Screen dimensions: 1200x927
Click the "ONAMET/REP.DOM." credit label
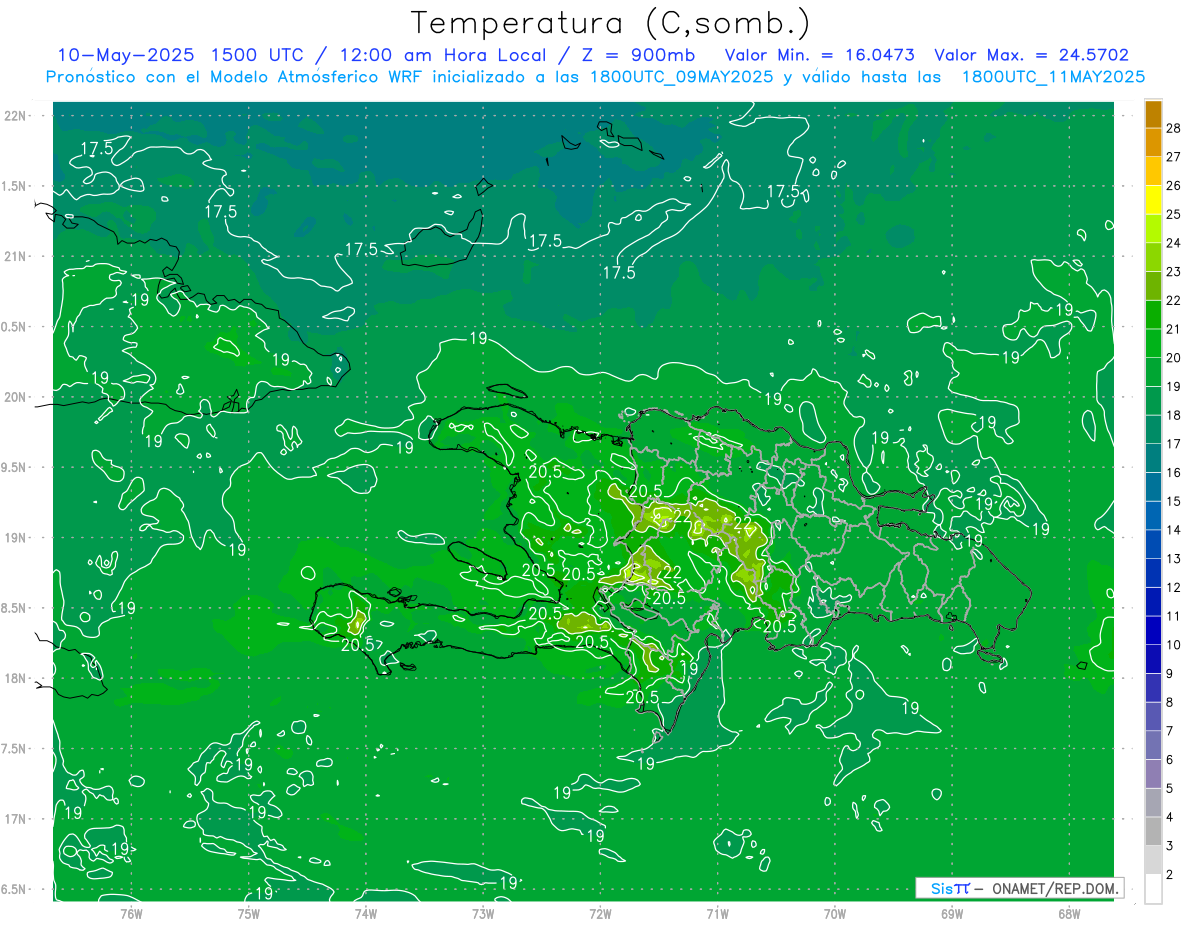pyautogui.click(x=1055, y=888)
